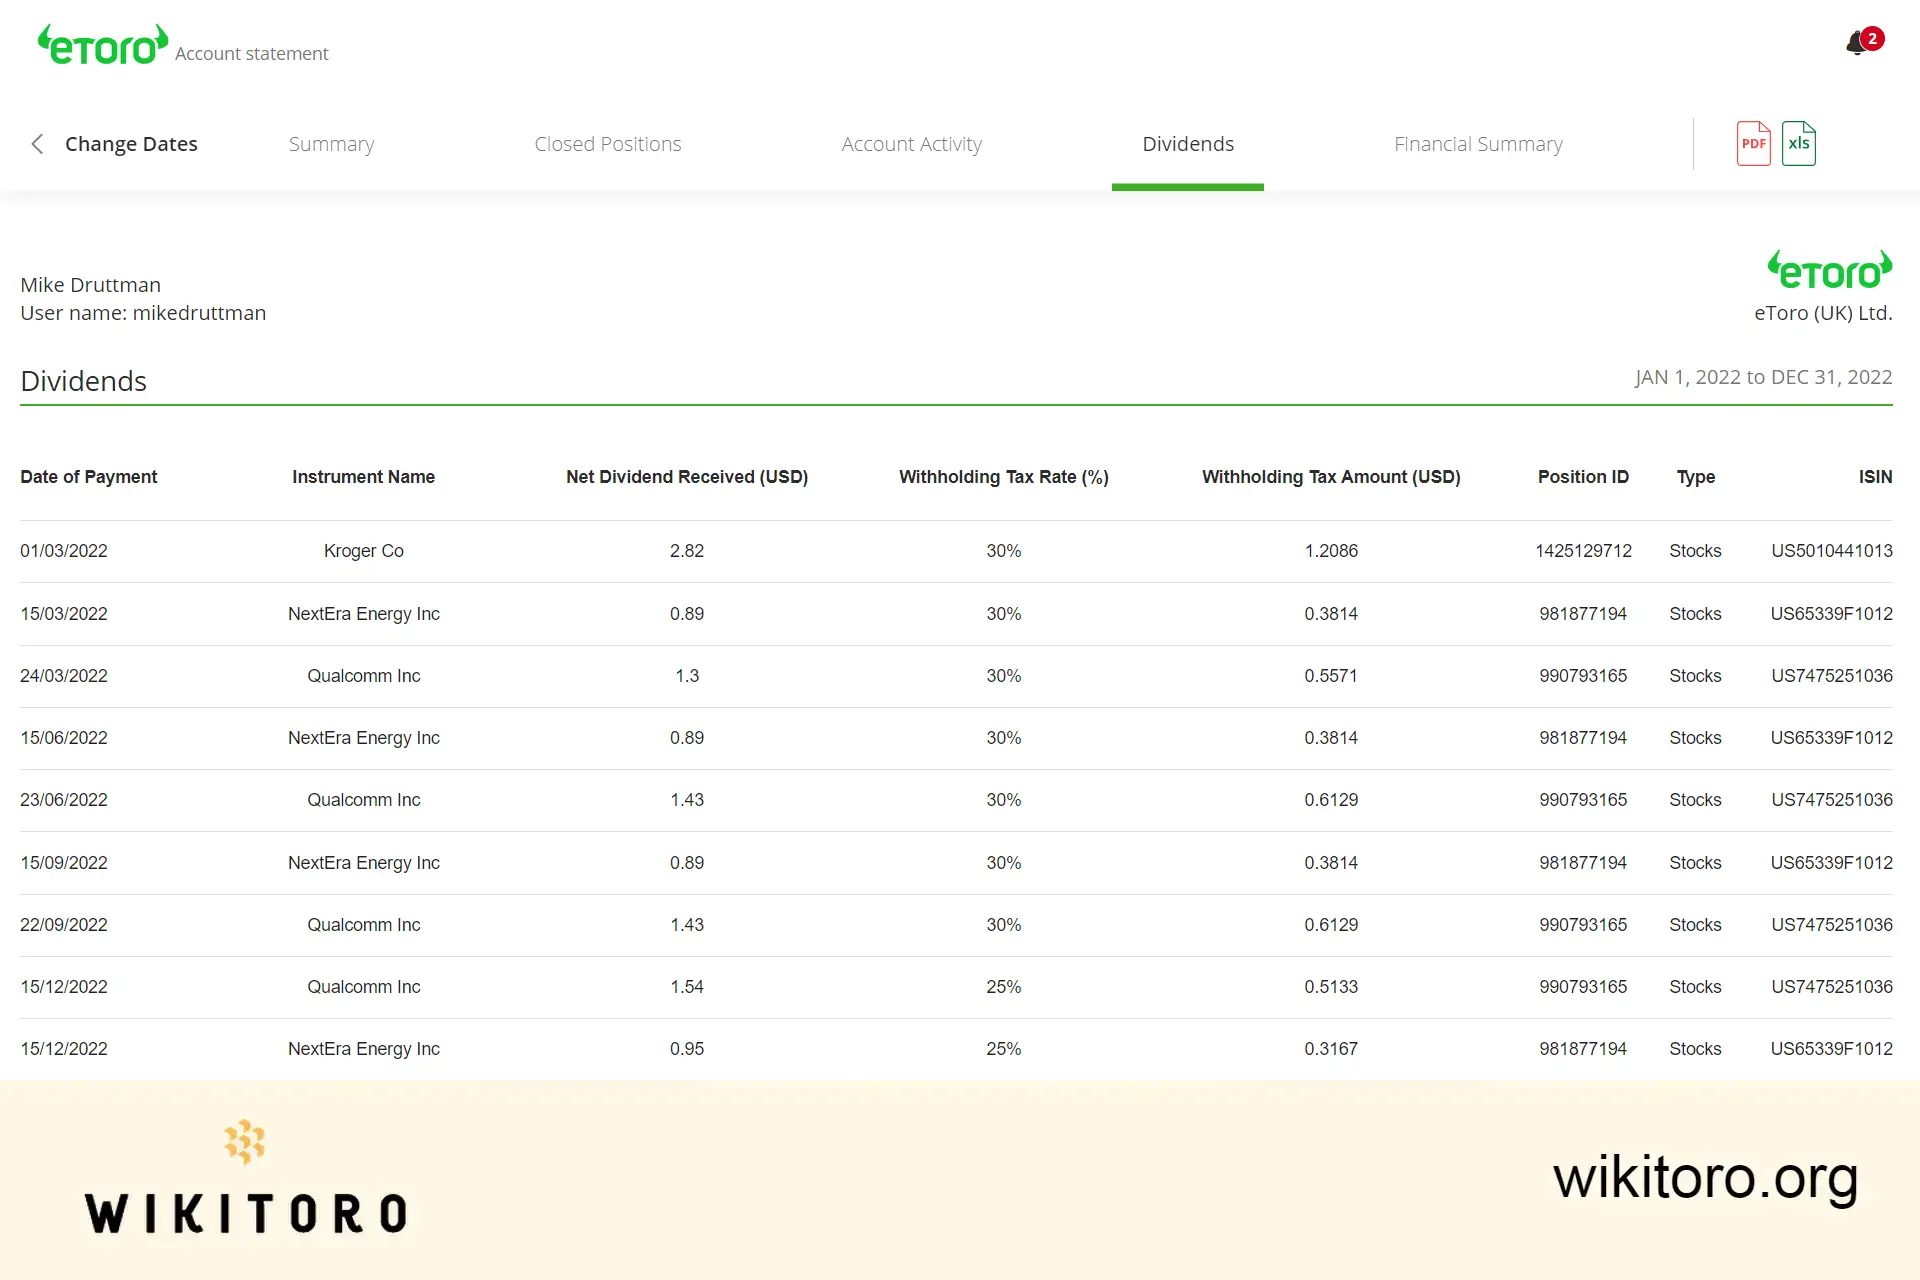
Task: Export the statement as XLS
Action: click(1799, 143)
